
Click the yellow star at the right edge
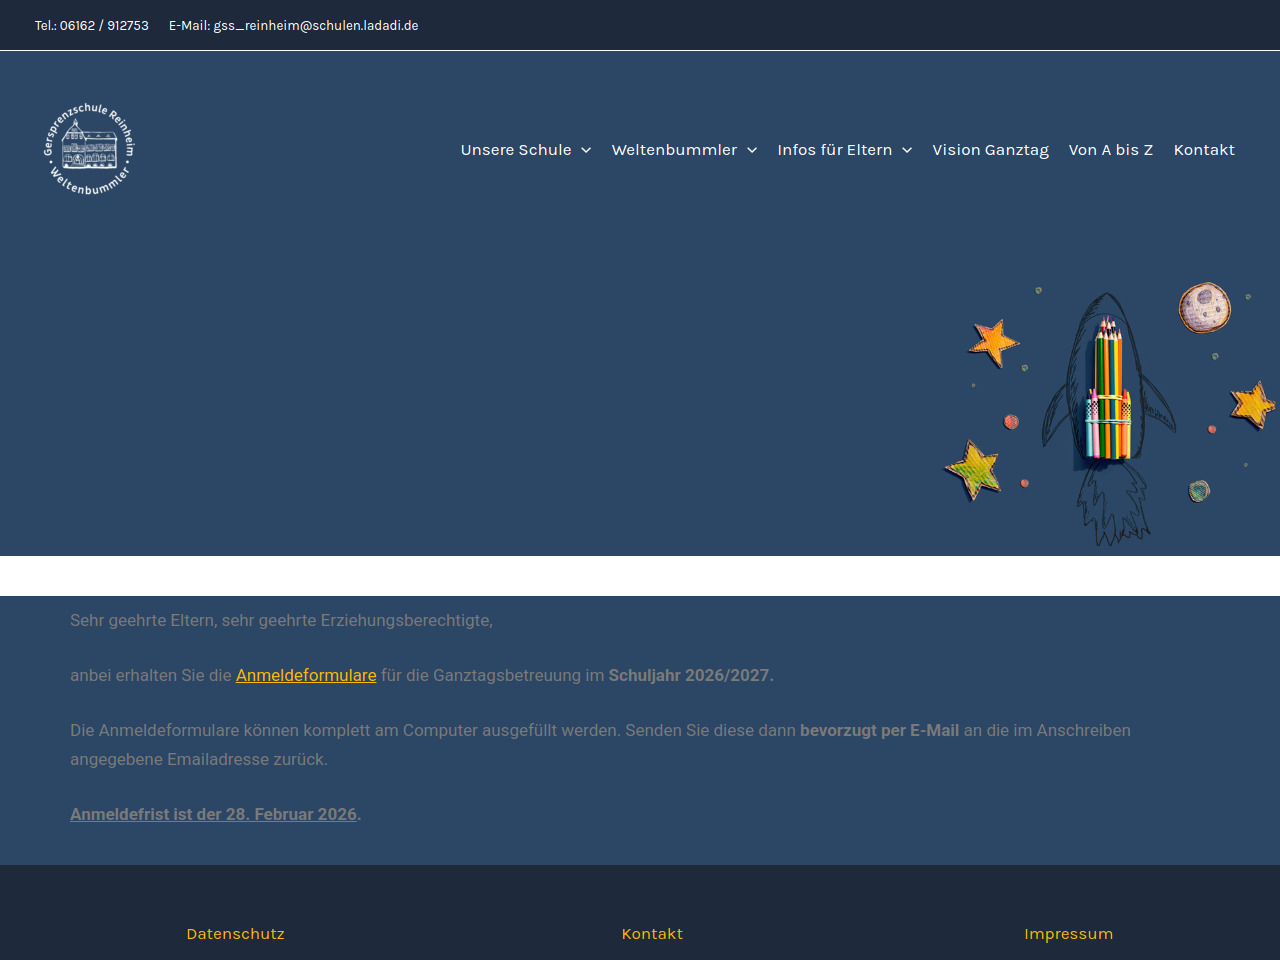(1252, 405)
